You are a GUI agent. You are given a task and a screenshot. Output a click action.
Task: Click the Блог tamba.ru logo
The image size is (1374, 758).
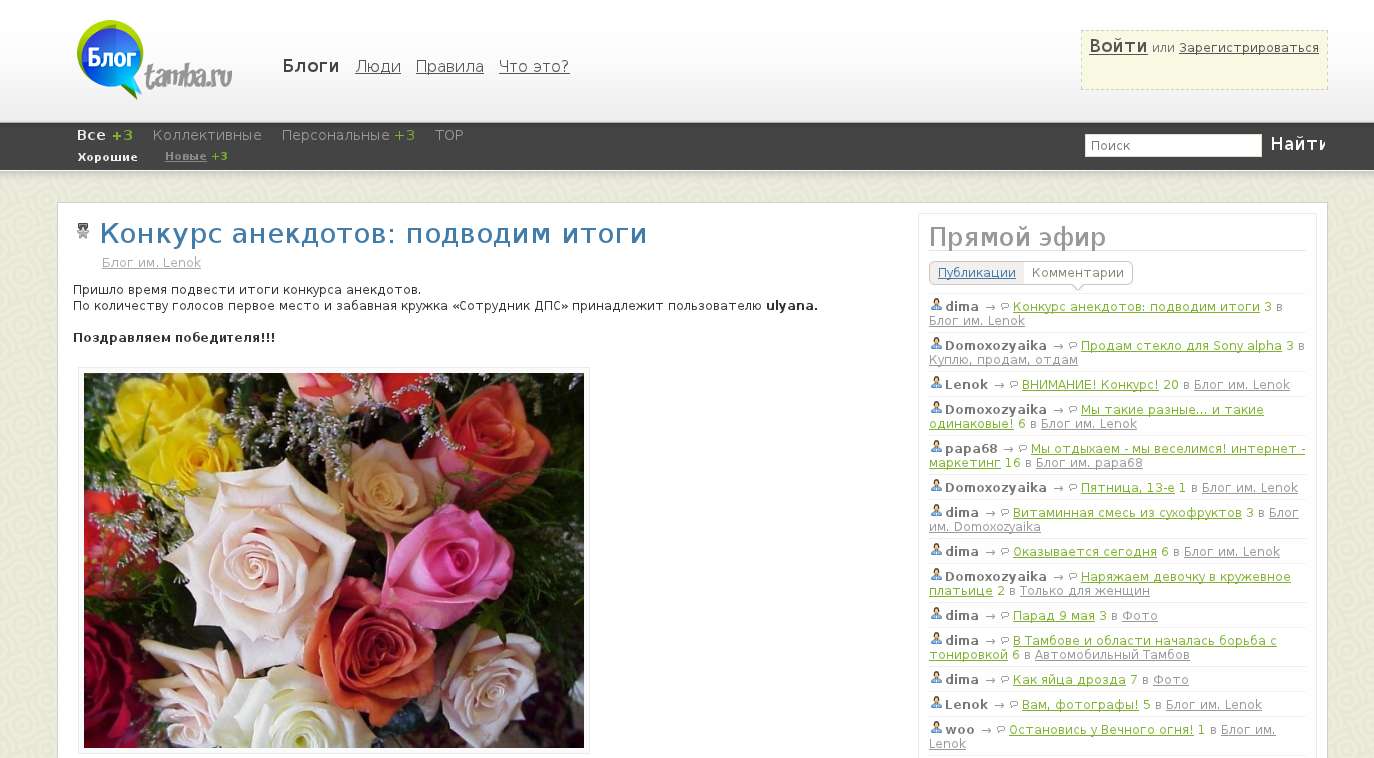(154, 60)
